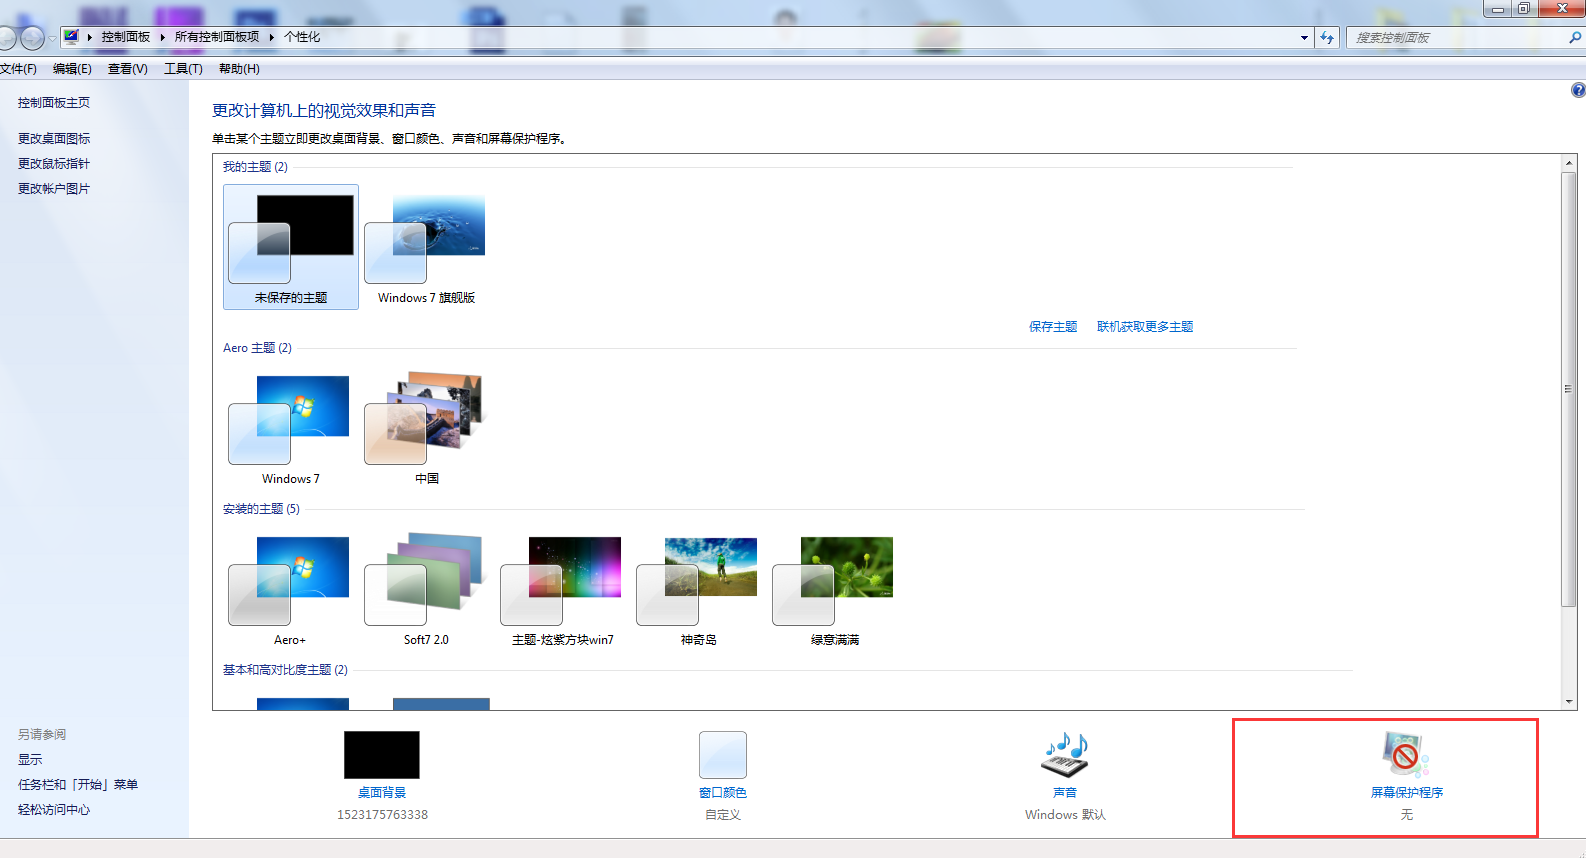Click the 安装的主题 (5) group header

tap(261, 509)
